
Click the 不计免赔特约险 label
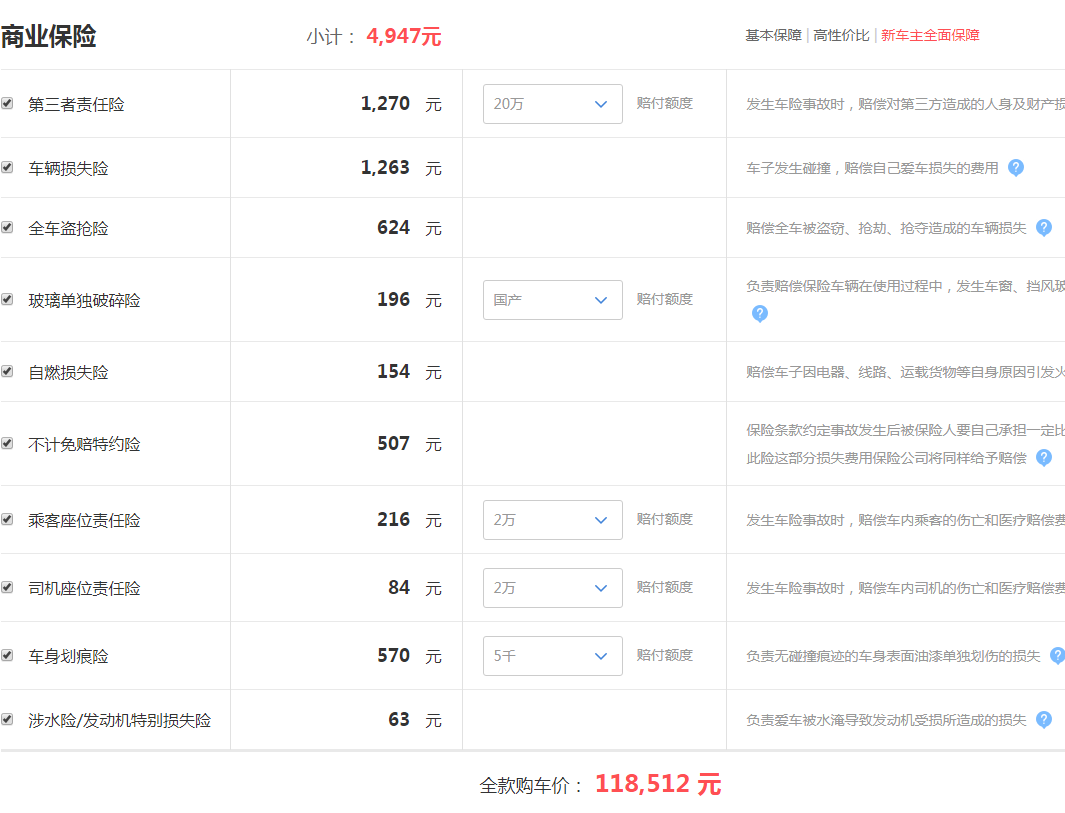tap(84, 444)
